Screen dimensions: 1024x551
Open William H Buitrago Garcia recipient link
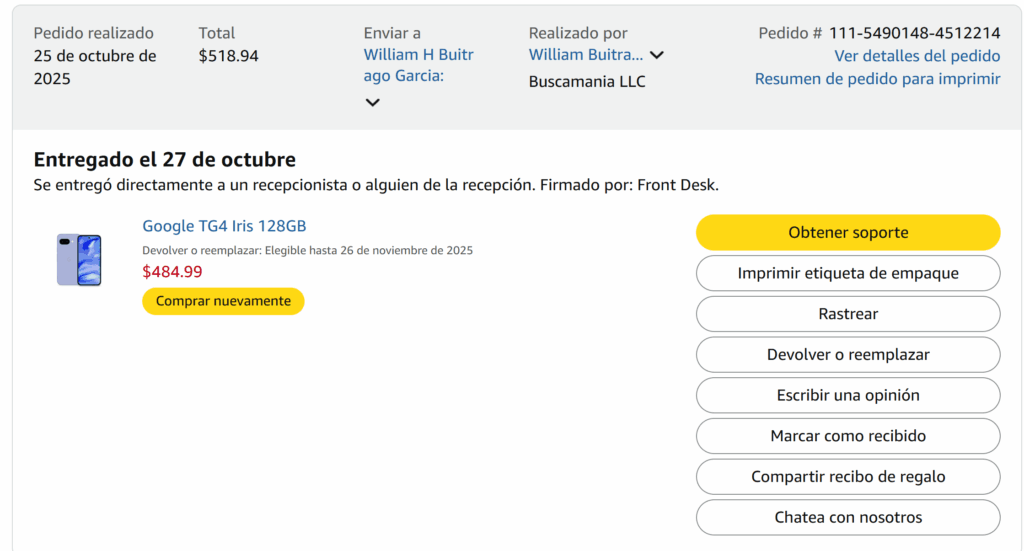pyautogui.click(x=419, y=65)
